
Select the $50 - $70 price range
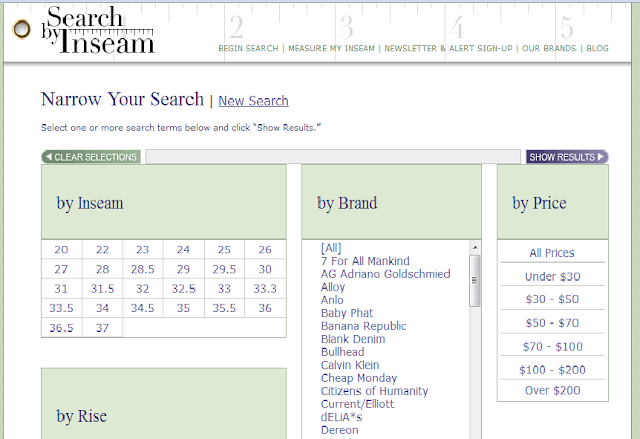click(x=552, y=323)
